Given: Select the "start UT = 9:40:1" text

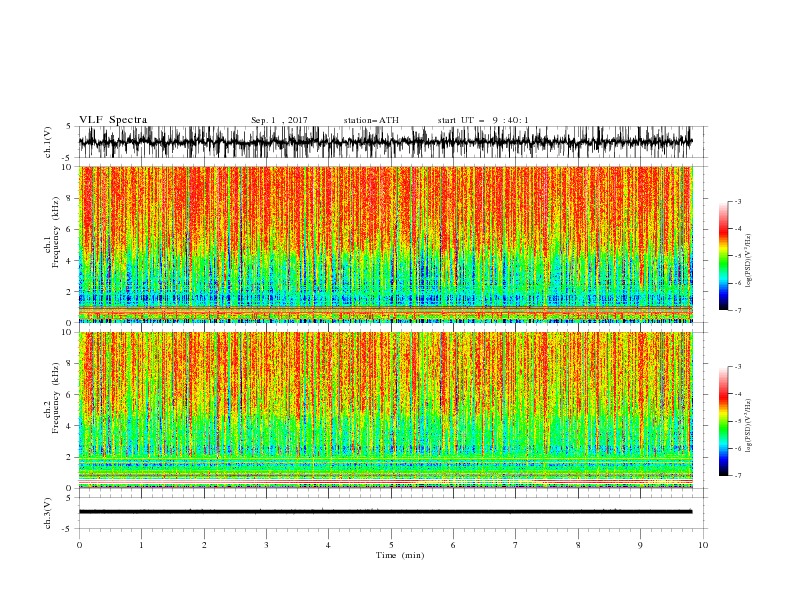Looking at the screenshot, I should coord(483,120).
